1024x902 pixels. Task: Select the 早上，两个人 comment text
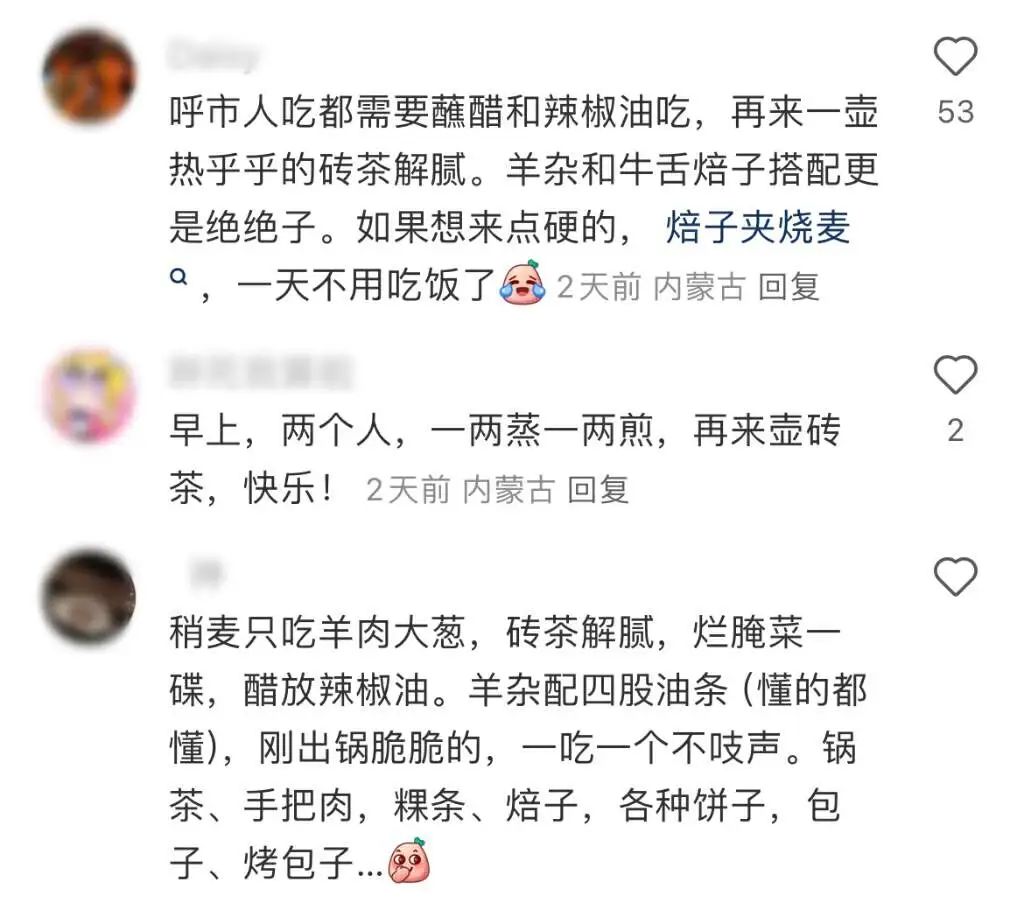tap(504, 460)
